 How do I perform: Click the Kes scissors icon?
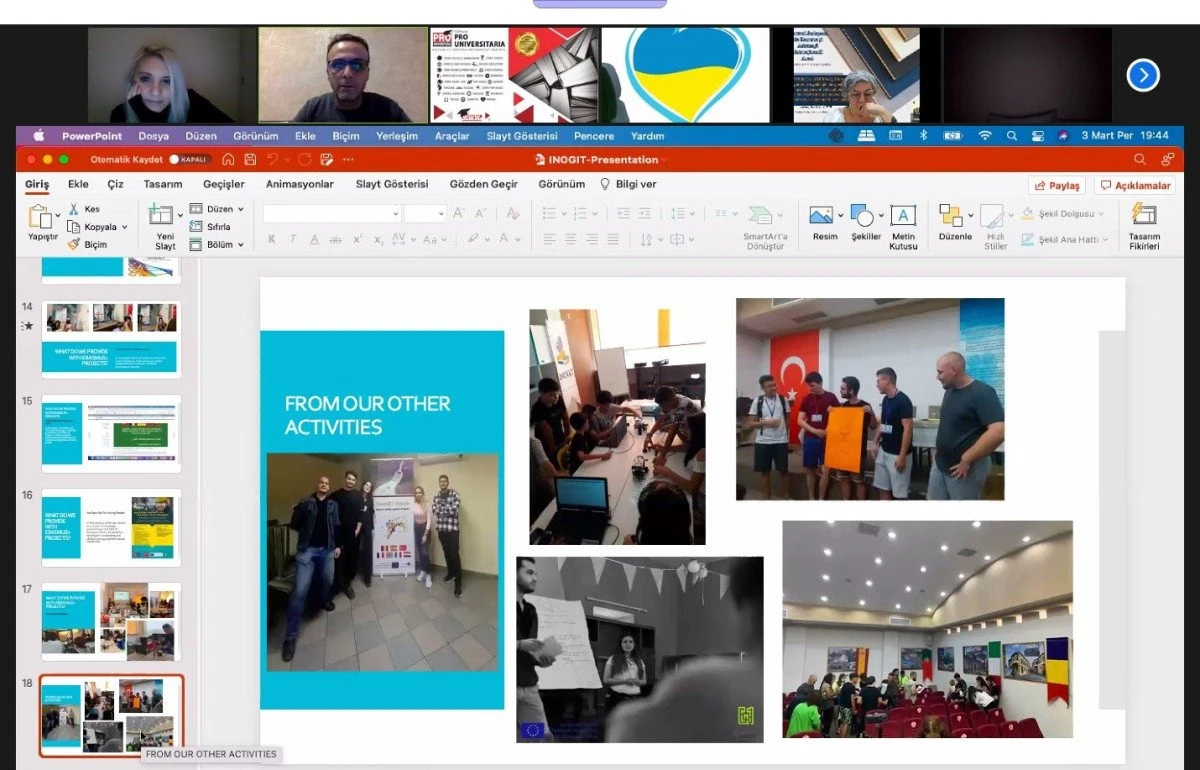74,209
